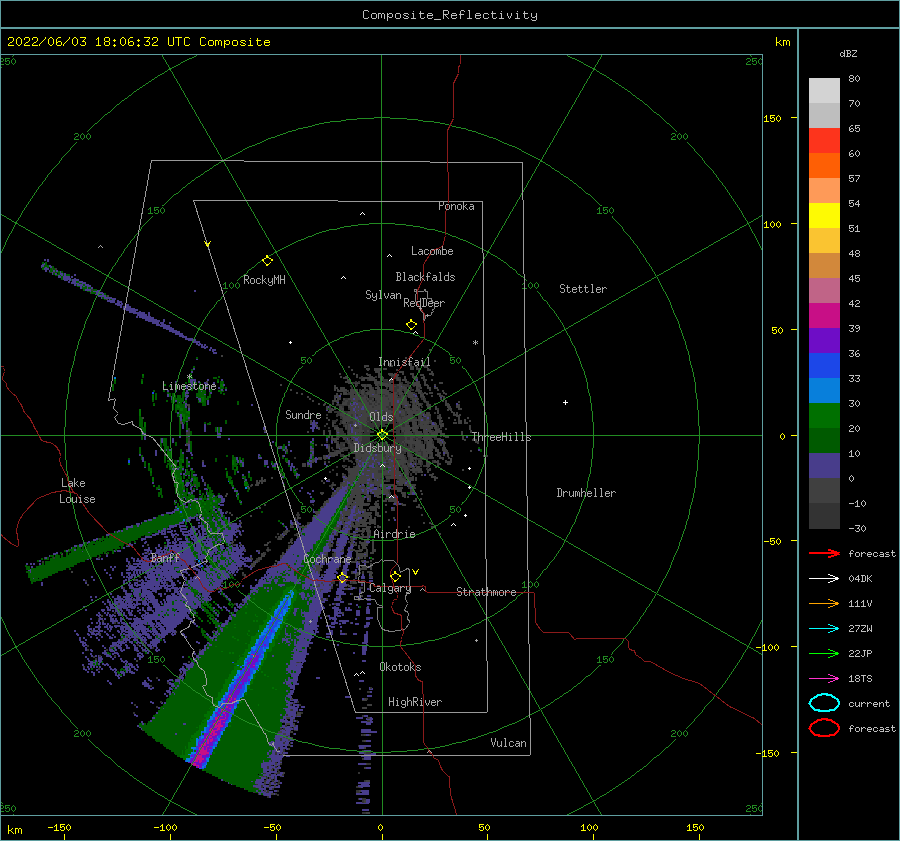This screenshot has width=900, height=841.
Task: Click the Innisfail town label
Action: [x=404, y=362]
